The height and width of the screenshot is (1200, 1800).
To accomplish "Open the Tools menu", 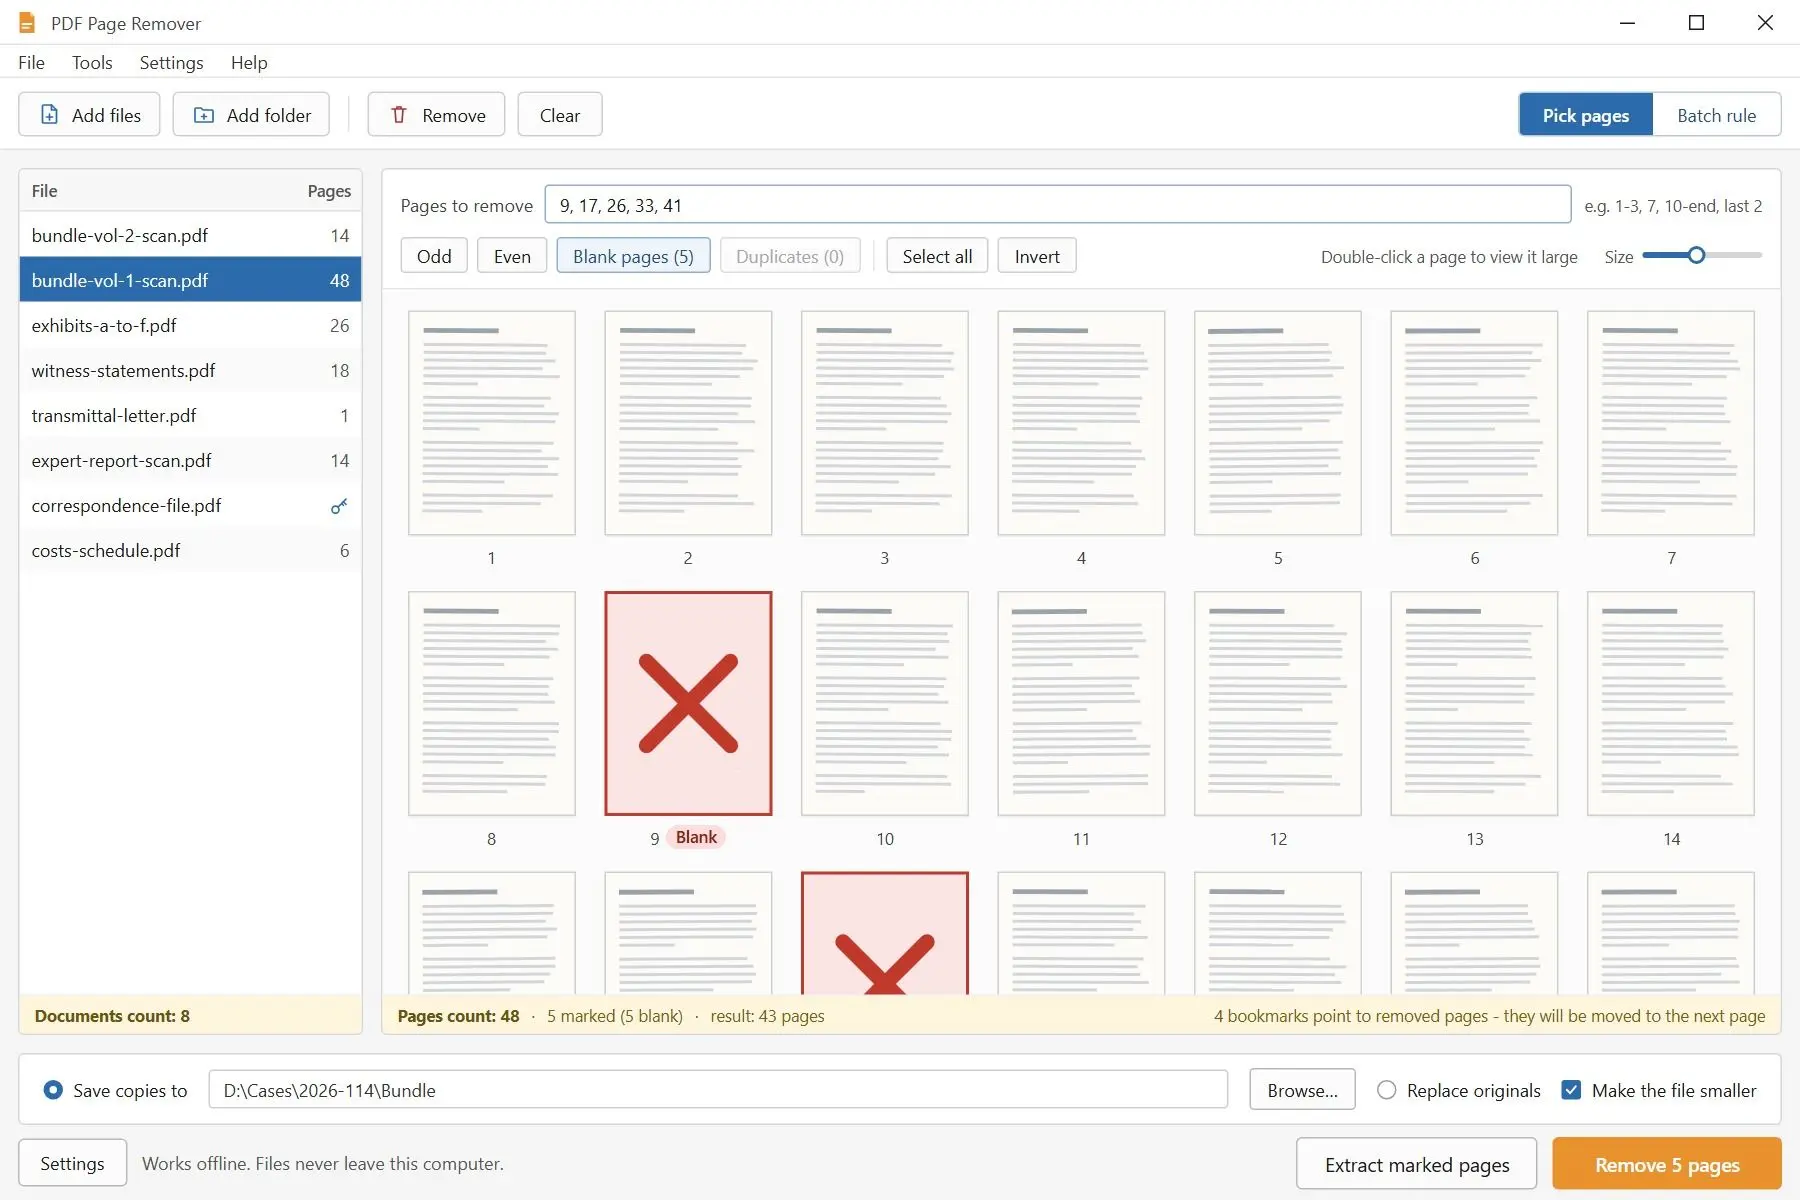I will pos(92,62).
